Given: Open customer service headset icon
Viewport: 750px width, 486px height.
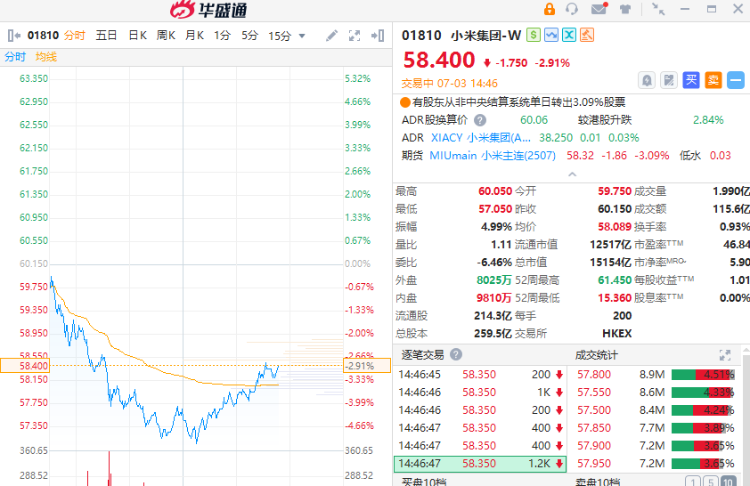Looking at the screenshot, I should click(x=572, y=9).
